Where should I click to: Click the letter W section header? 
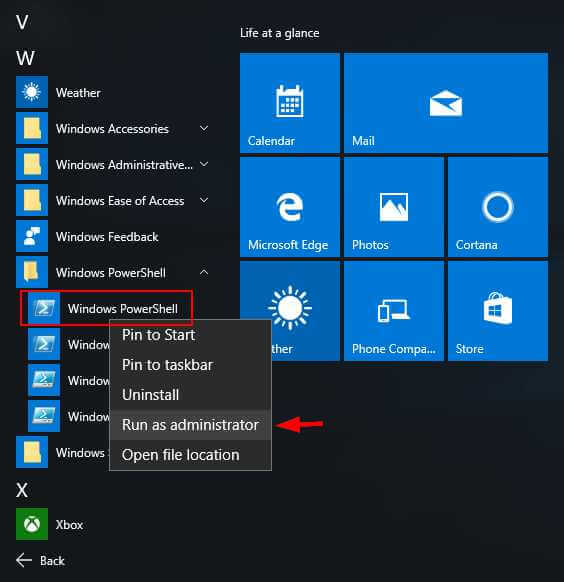25,58
